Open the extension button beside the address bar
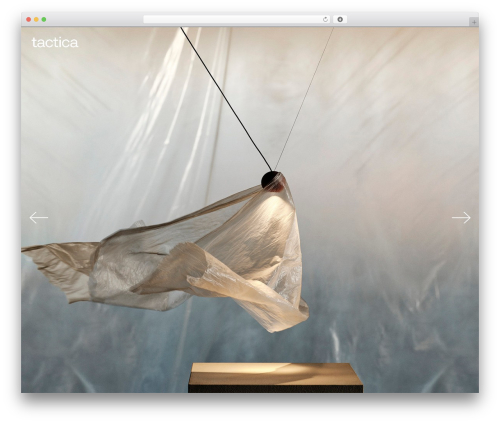 [340, 20]
